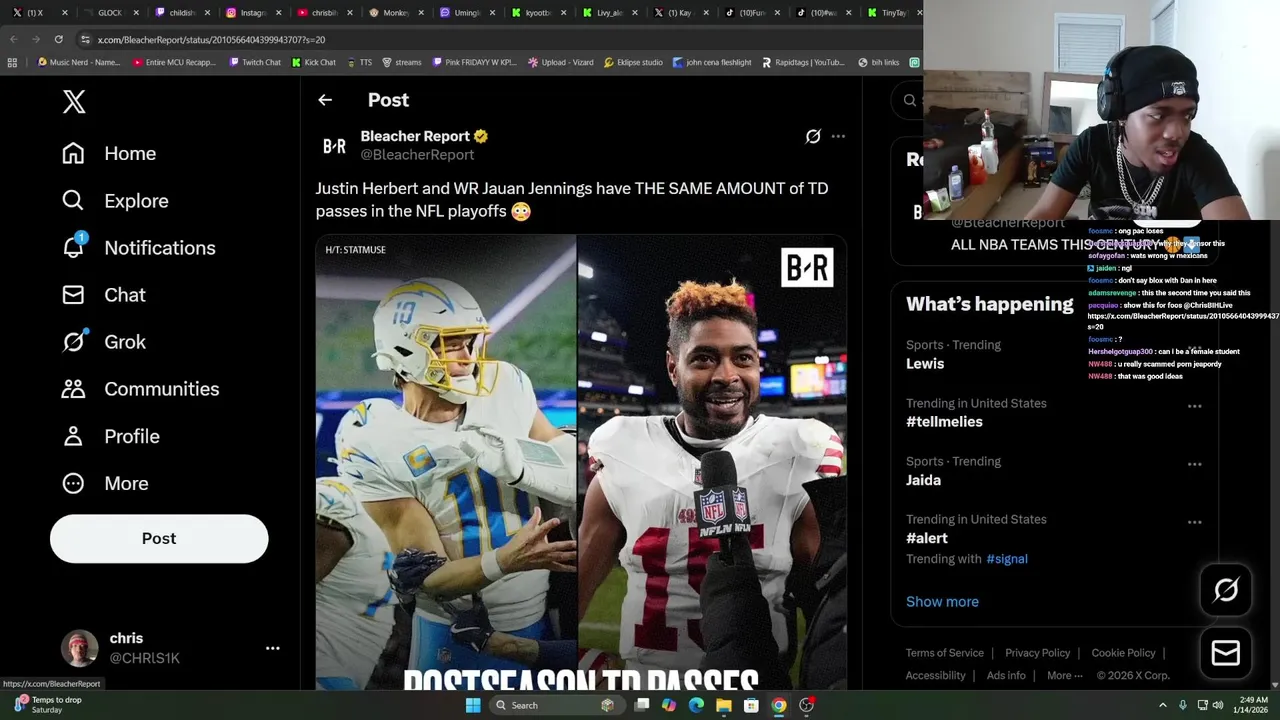1280x720 pixels.
Task: Open Microsoft Edge from taskbar
Action: point(696,705)
